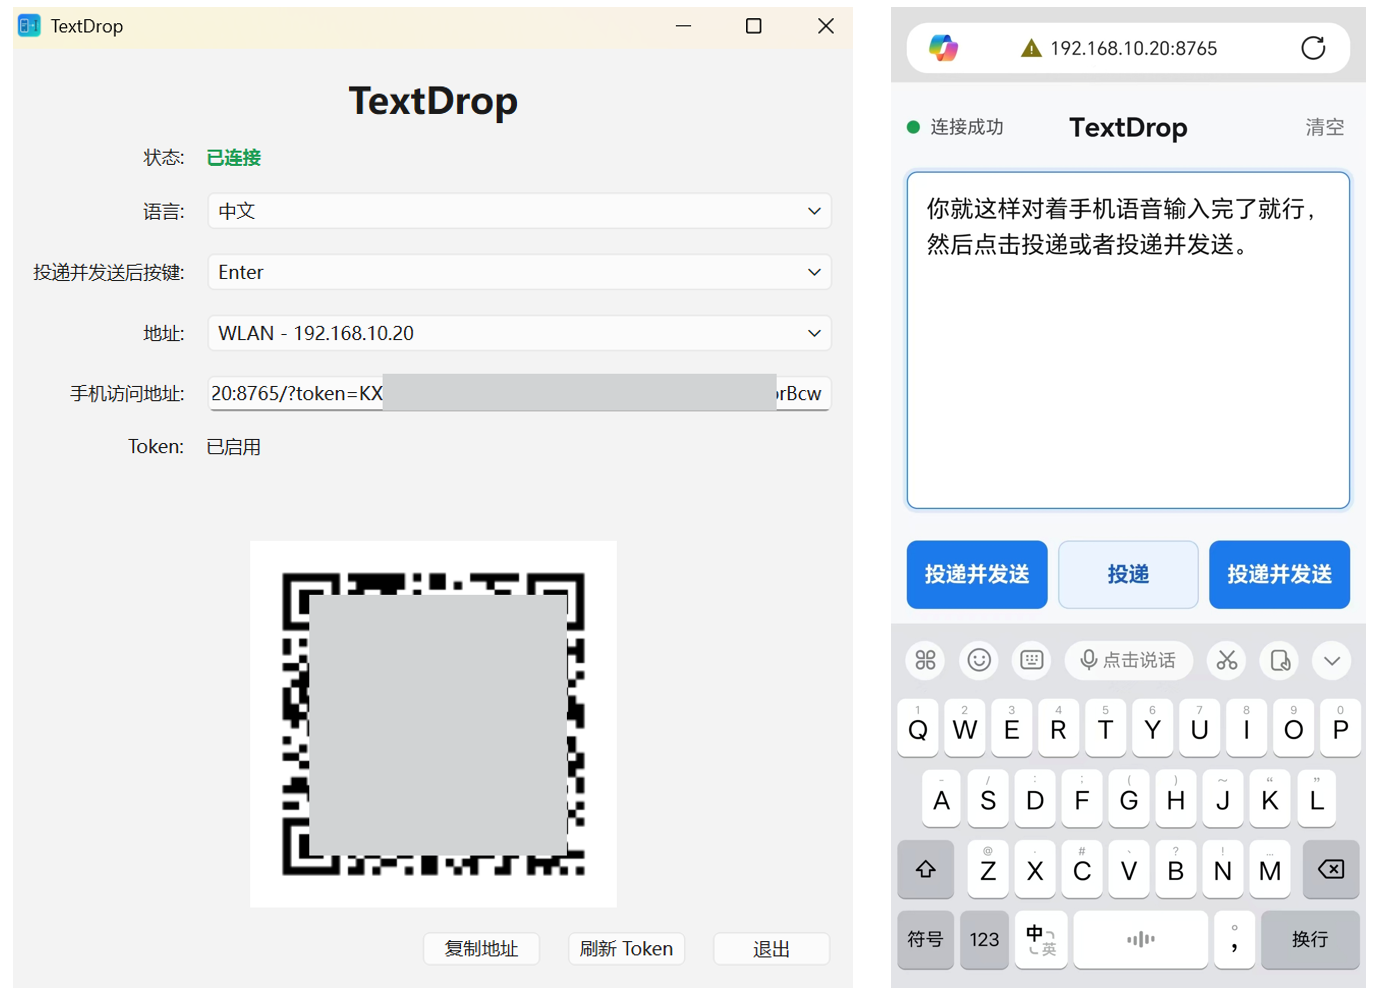1386x996 pixels.
Task: Open the 地址 dropdown showing WLAN
Action: (x=520, y=333)
